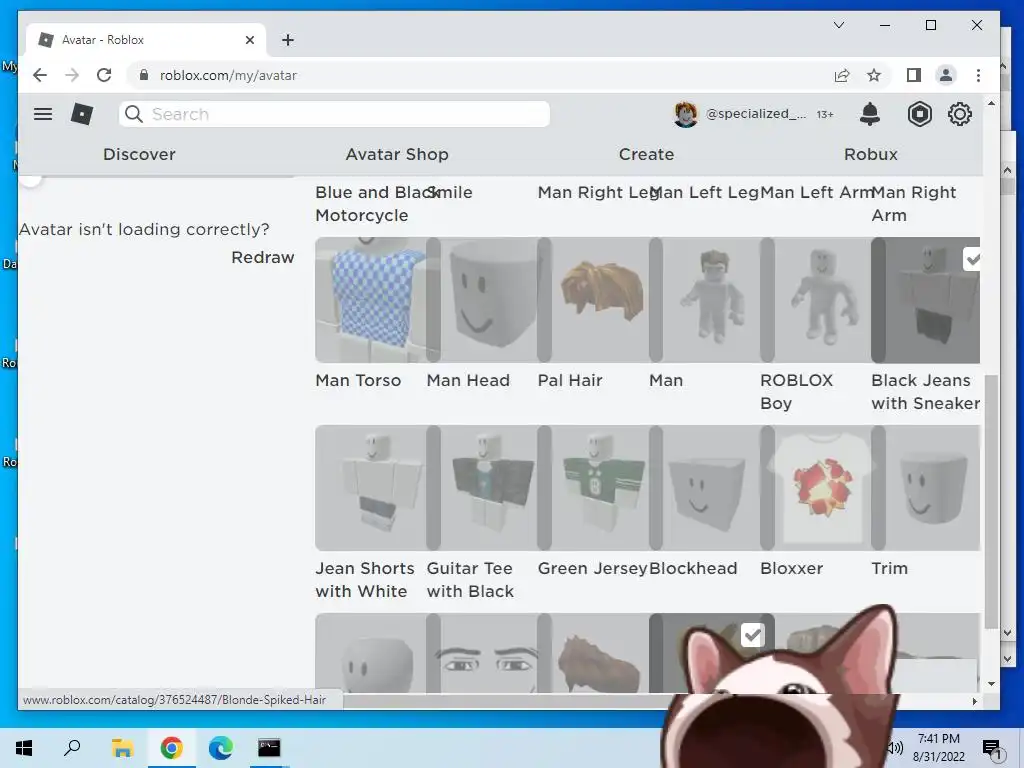Click the share page icon in address bar
The image size is (1024, 768).
842,75
